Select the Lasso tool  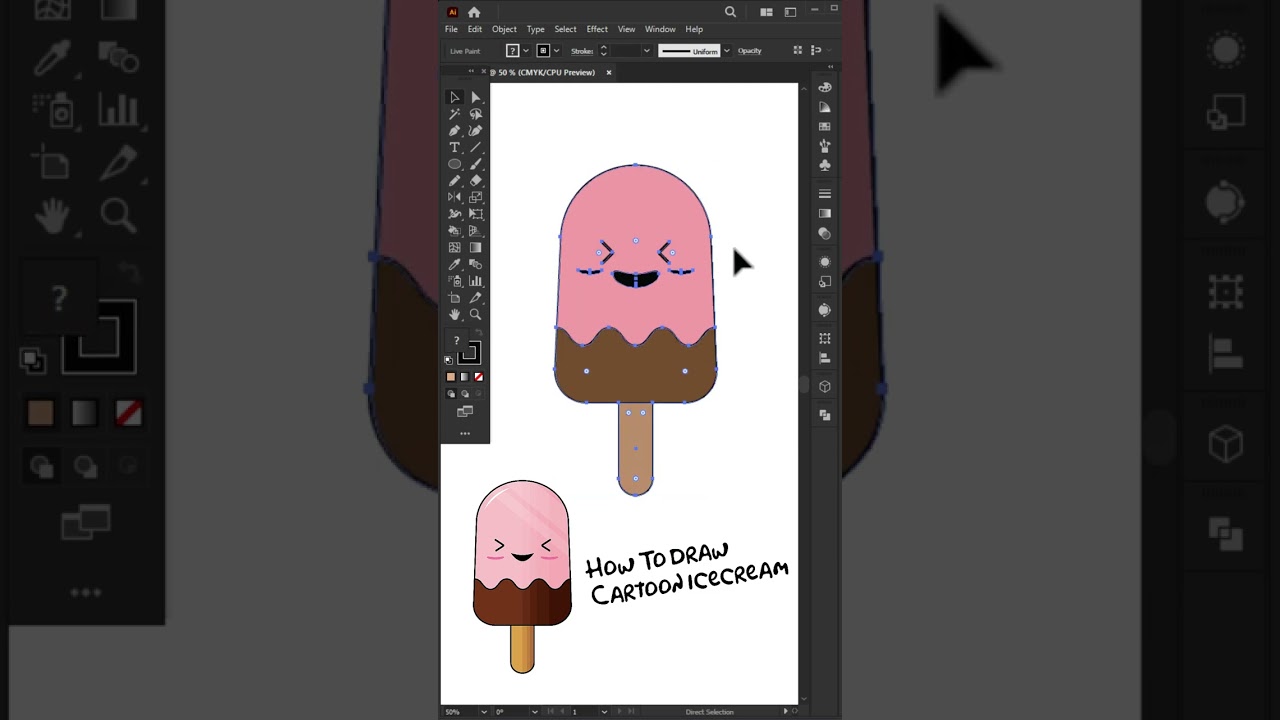(476, 114)
